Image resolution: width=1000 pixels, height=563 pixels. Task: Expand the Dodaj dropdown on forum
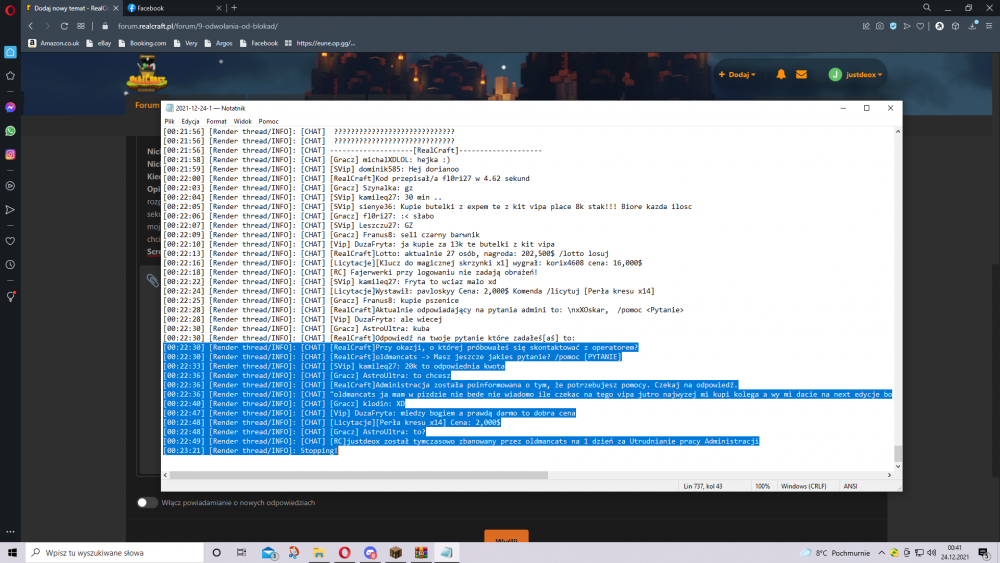pos(737,74)
